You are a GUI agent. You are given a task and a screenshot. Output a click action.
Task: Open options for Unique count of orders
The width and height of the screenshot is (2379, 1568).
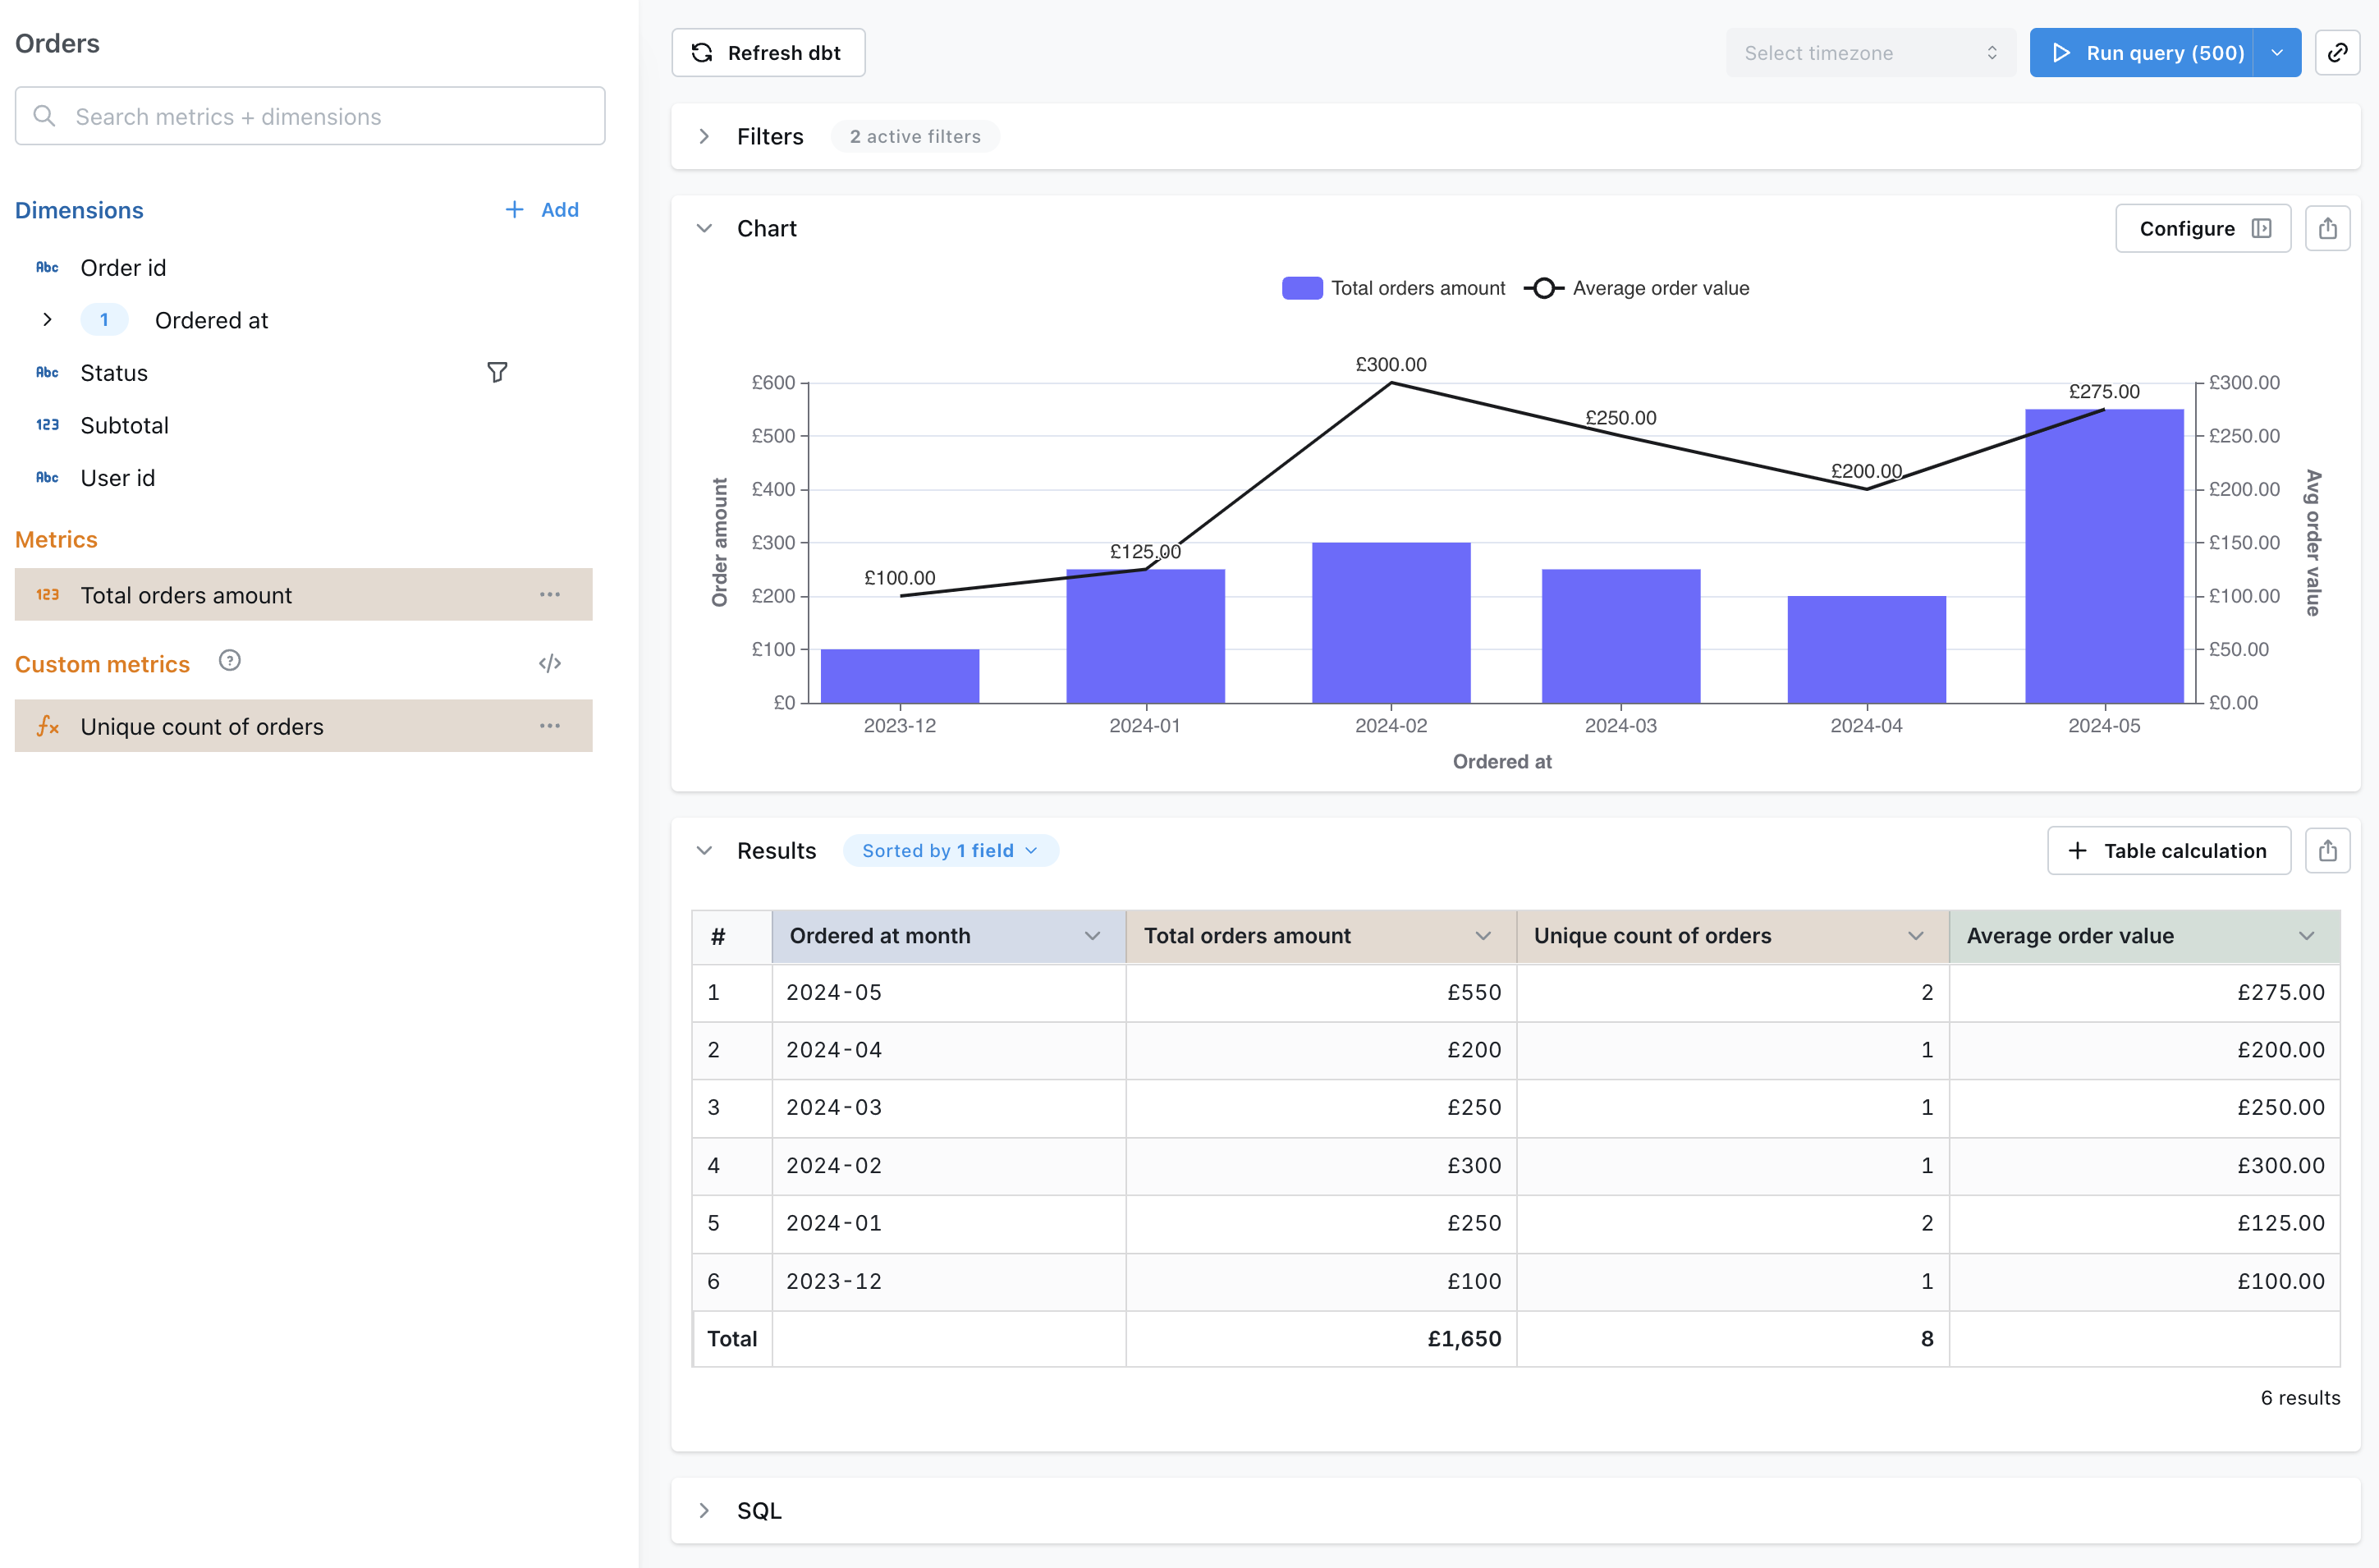pos(549,726)
